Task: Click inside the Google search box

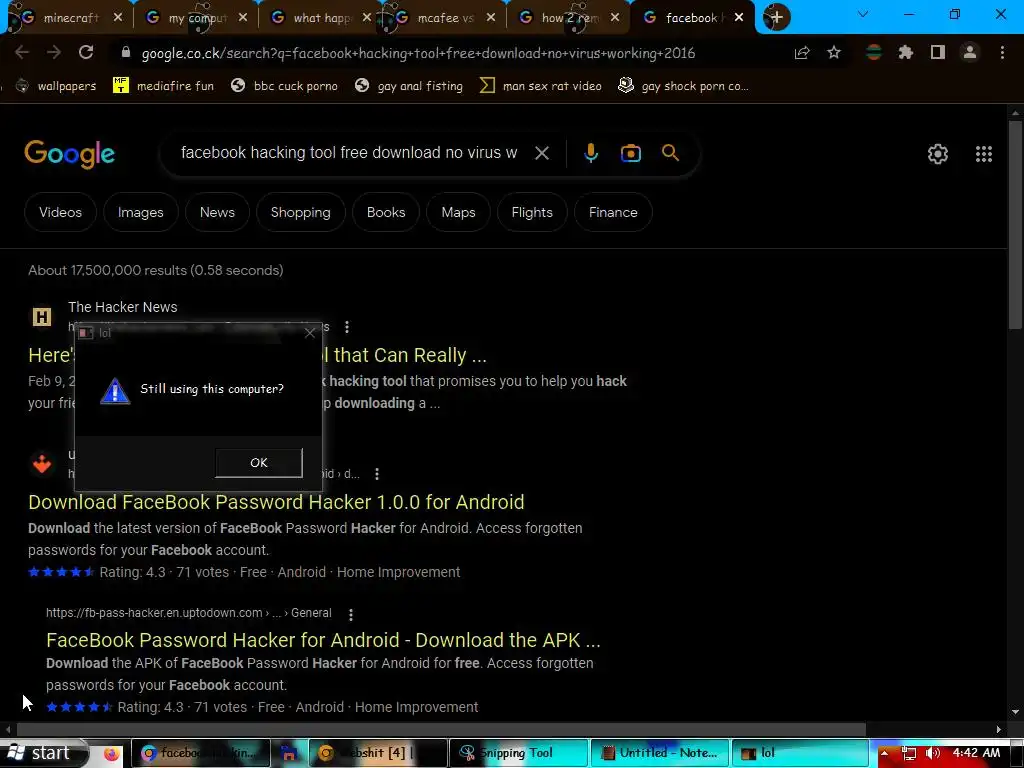Action: click(x=349, y=153)
